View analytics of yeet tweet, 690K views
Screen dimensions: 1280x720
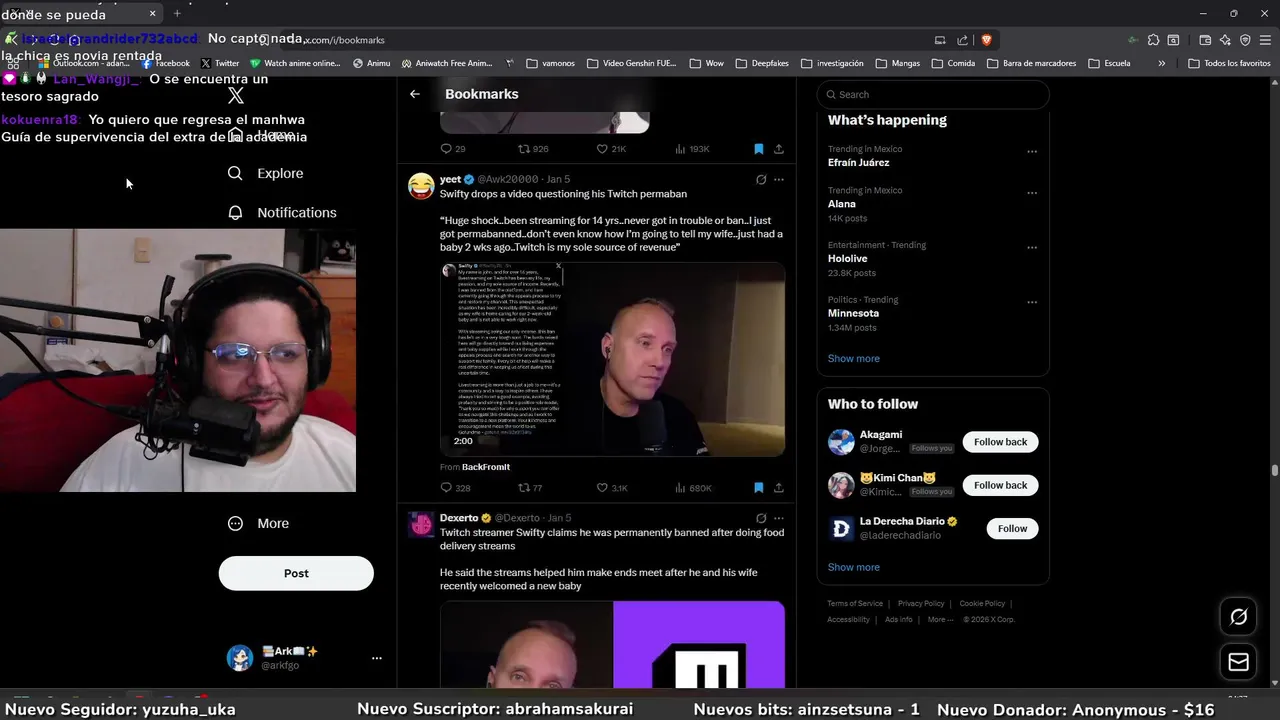[x=693, y=488]
